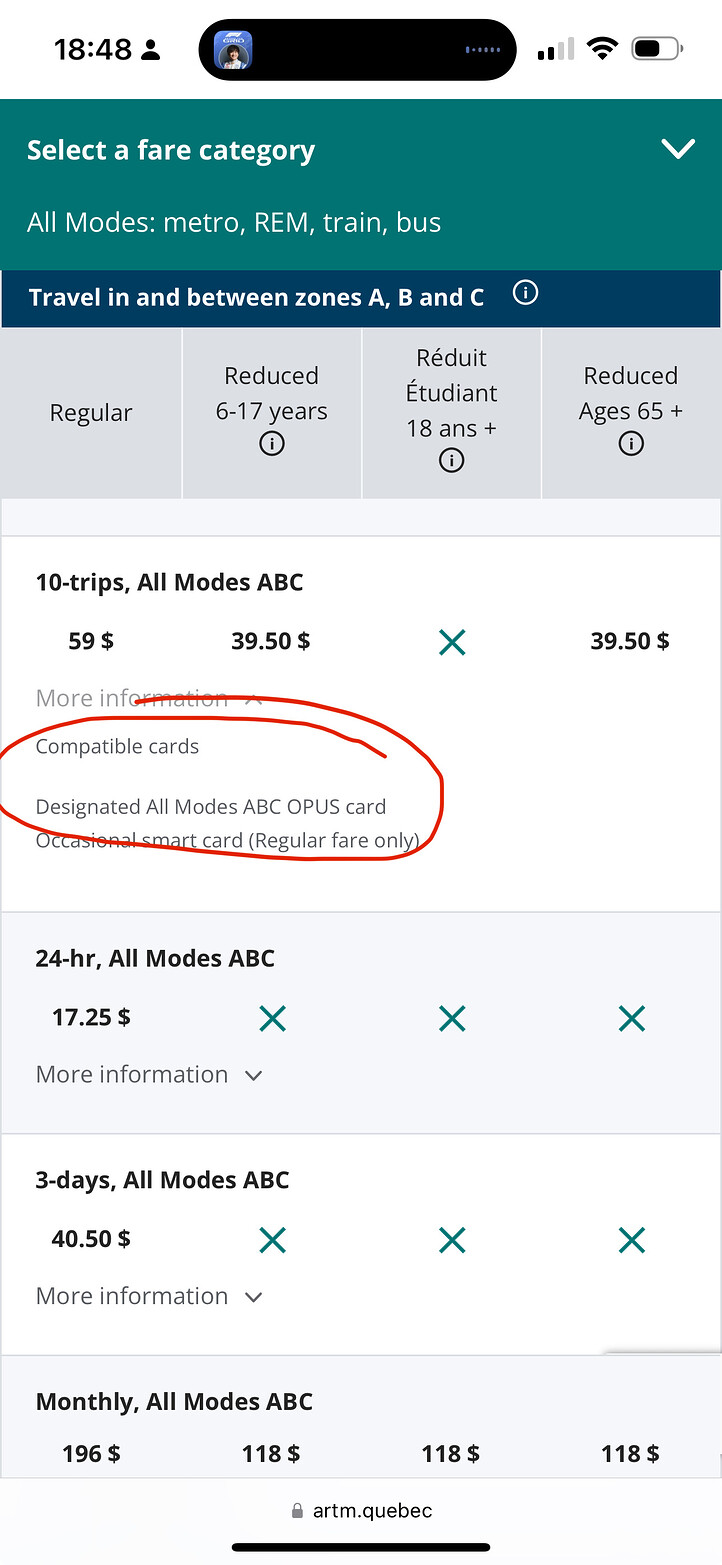Screen dimensions: 722x1565
Task: Tap the Select a fare category heading
Action: pos(171,150)
